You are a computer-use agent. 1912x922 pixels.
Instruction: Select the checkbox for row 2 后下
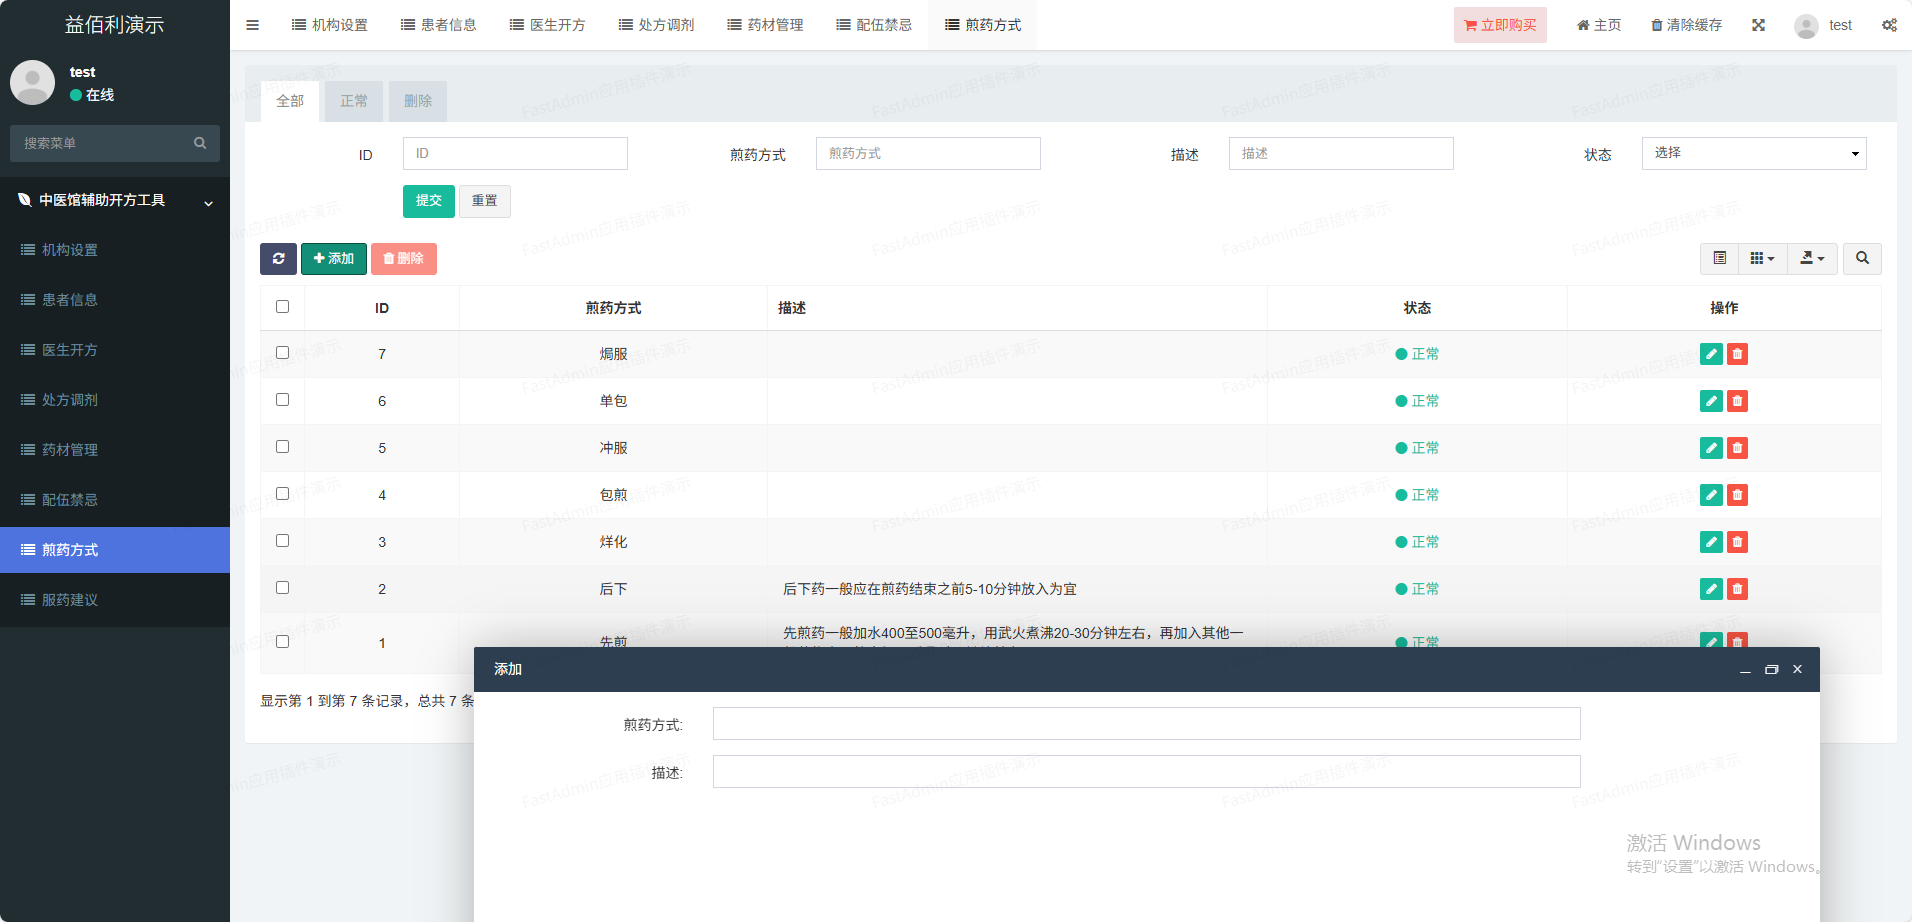point(282,588)
